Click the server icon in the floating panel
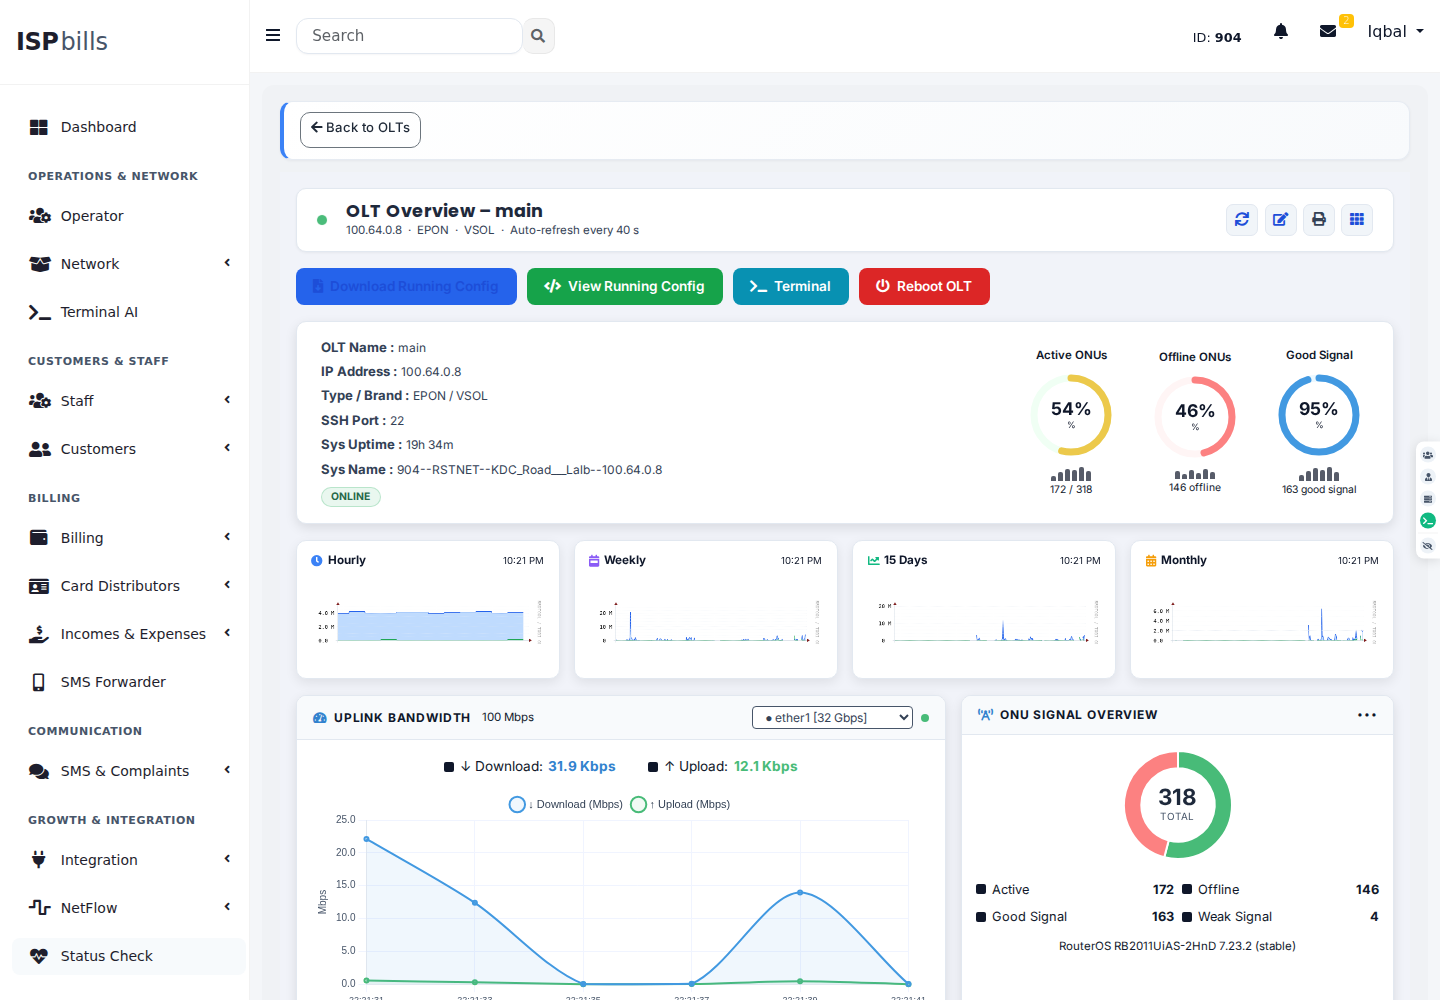 tap(1428, 499)
